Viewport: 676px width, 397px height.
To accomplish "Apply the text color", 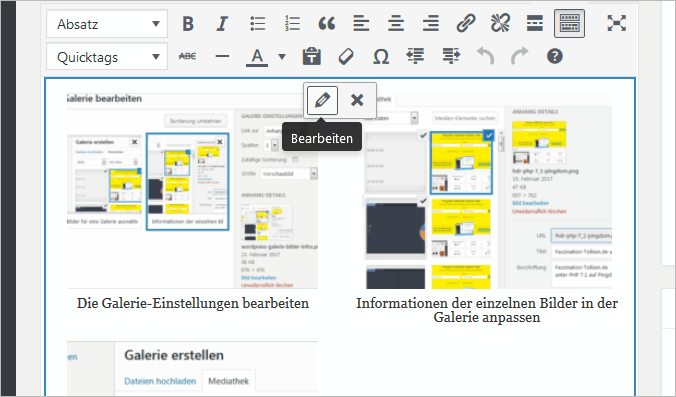I will coord(257,56).
